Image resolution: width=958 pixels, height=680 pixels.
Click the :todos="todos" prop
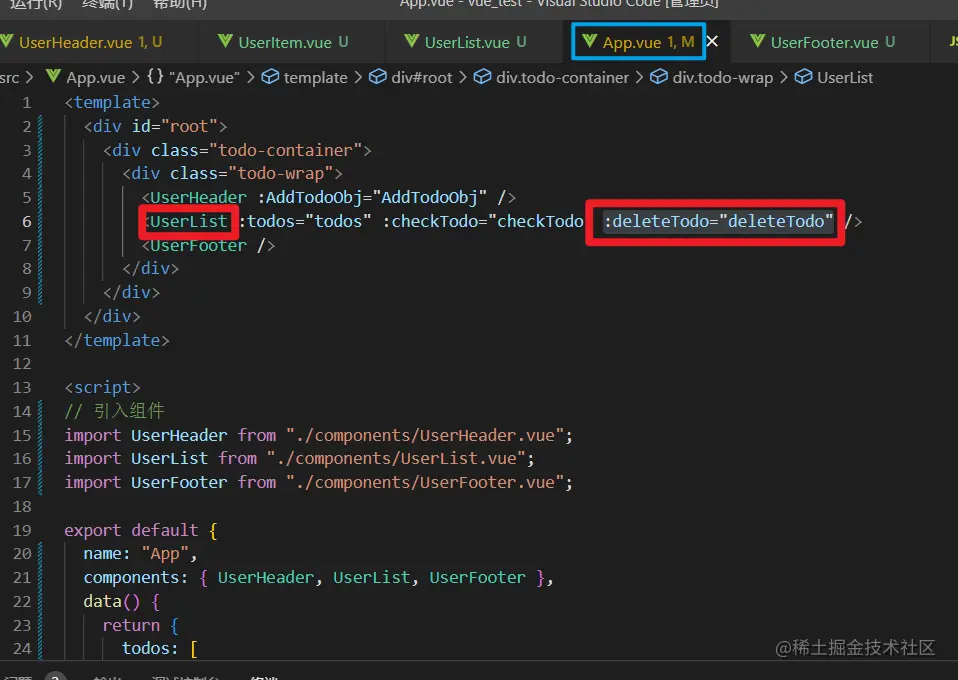[305, 221]
